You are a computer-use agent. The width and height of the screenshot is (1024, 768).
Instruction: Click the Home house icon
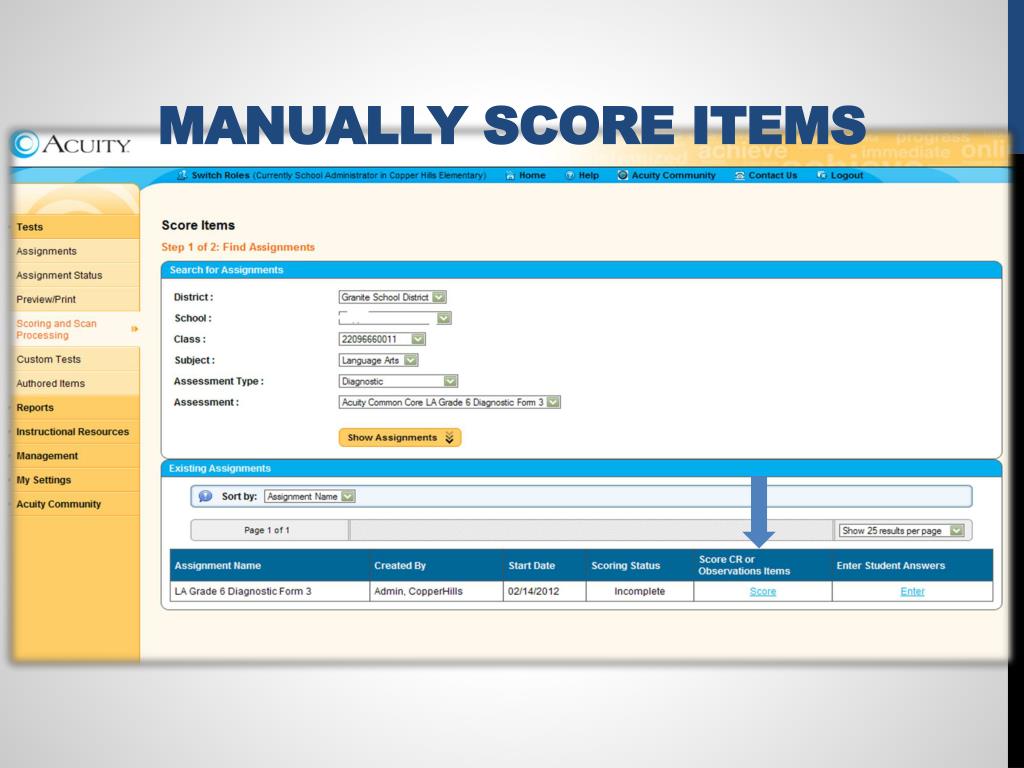pos(510,175)
